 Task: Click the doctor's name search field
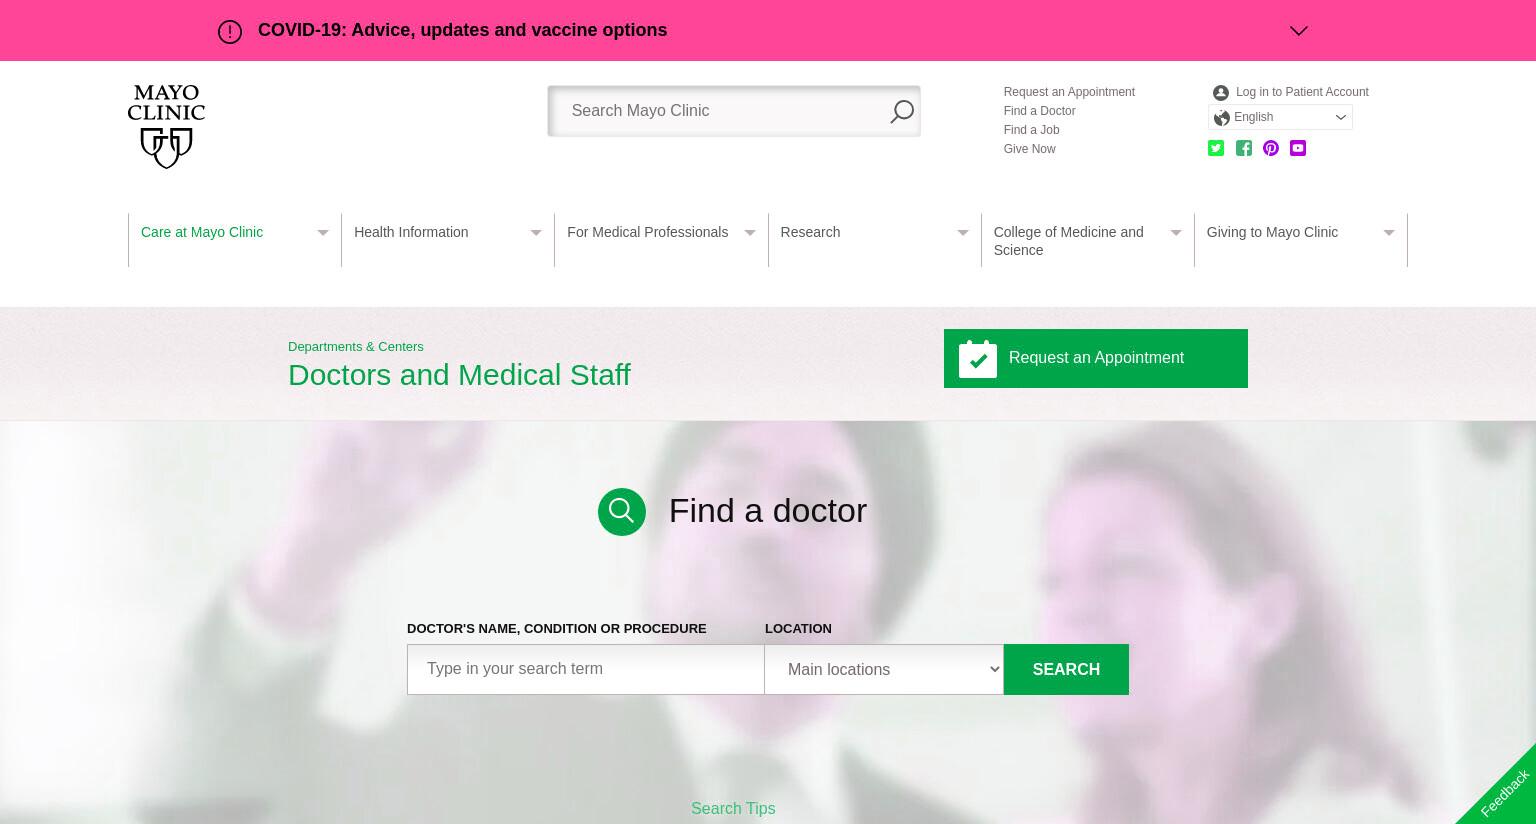click(x=586, y=669)
